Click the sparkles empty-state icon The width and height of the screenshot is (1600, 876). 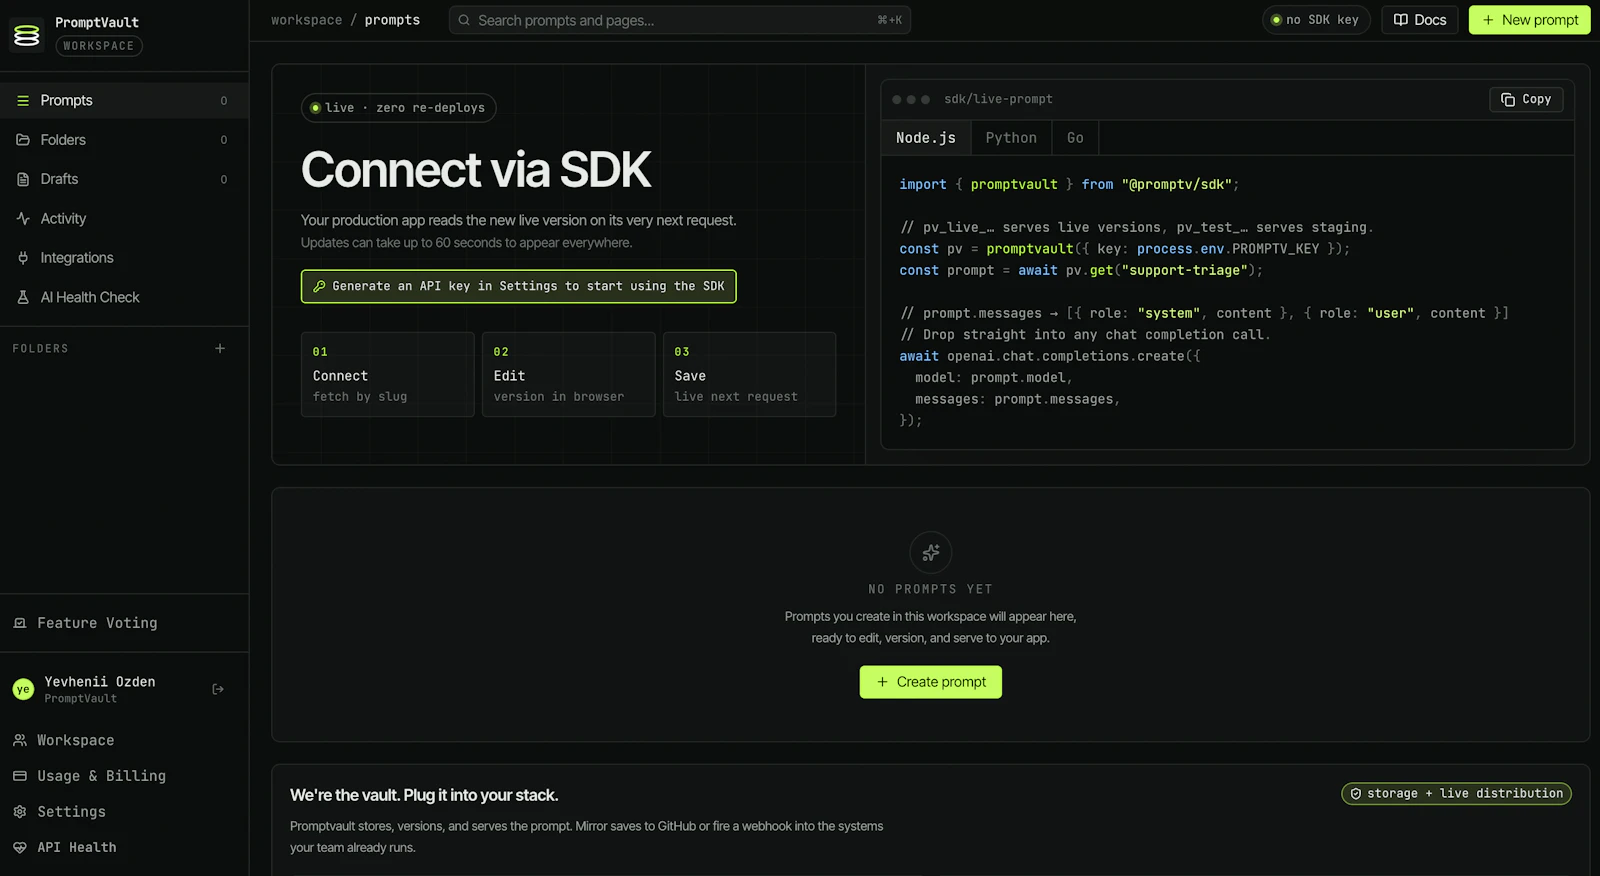(x=931, y=552)
